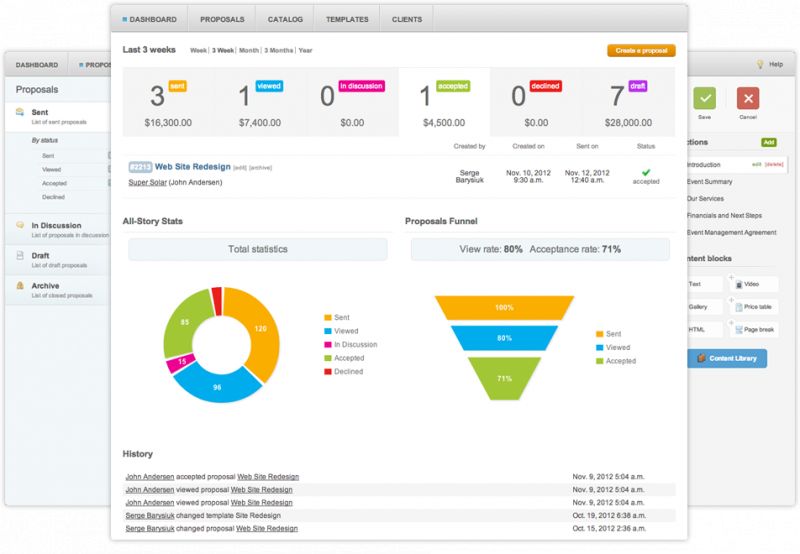Image resolution: width=800 pixels, height=554 pixels.
Task: Open the Templates tab
Action: click(x=347, y=19)
